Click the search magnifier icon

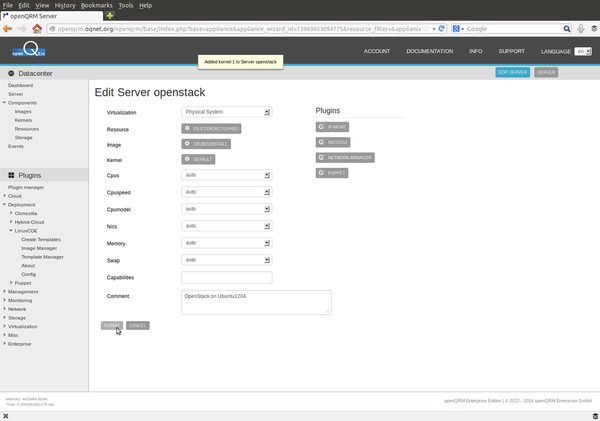567,29
